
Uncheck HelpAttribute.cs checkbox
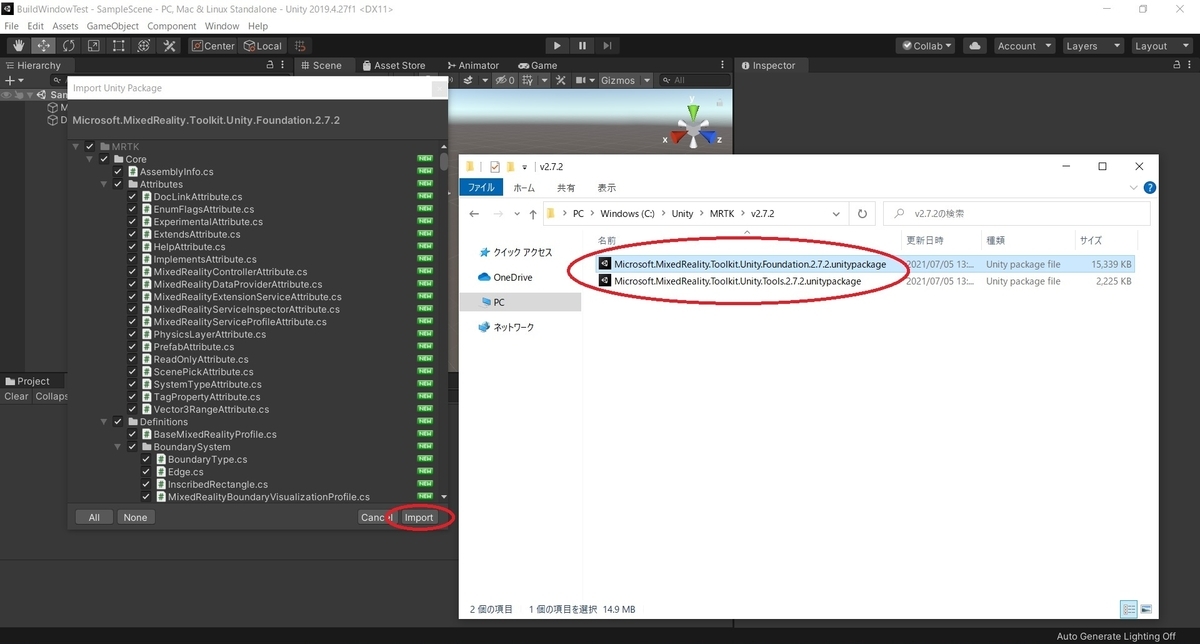pyautogui.click(x=132, y=247)
